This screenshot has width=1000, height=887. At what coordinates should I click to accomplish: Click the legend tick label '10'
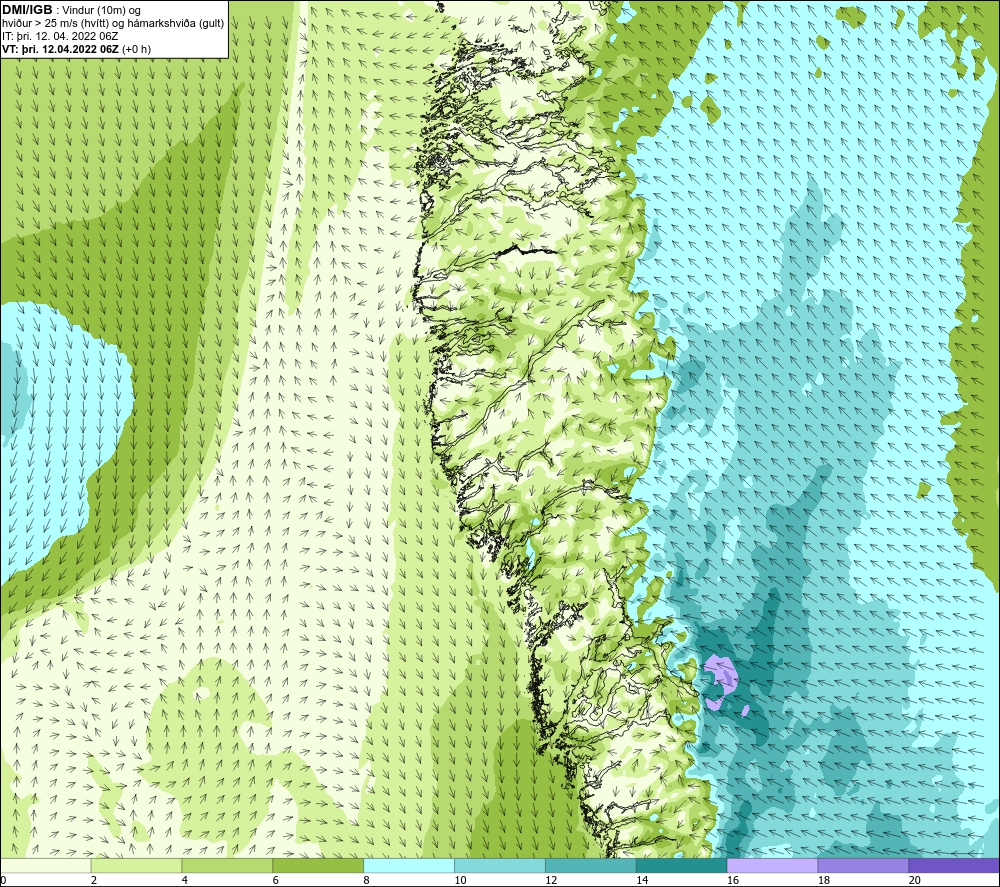click(460, 880)
